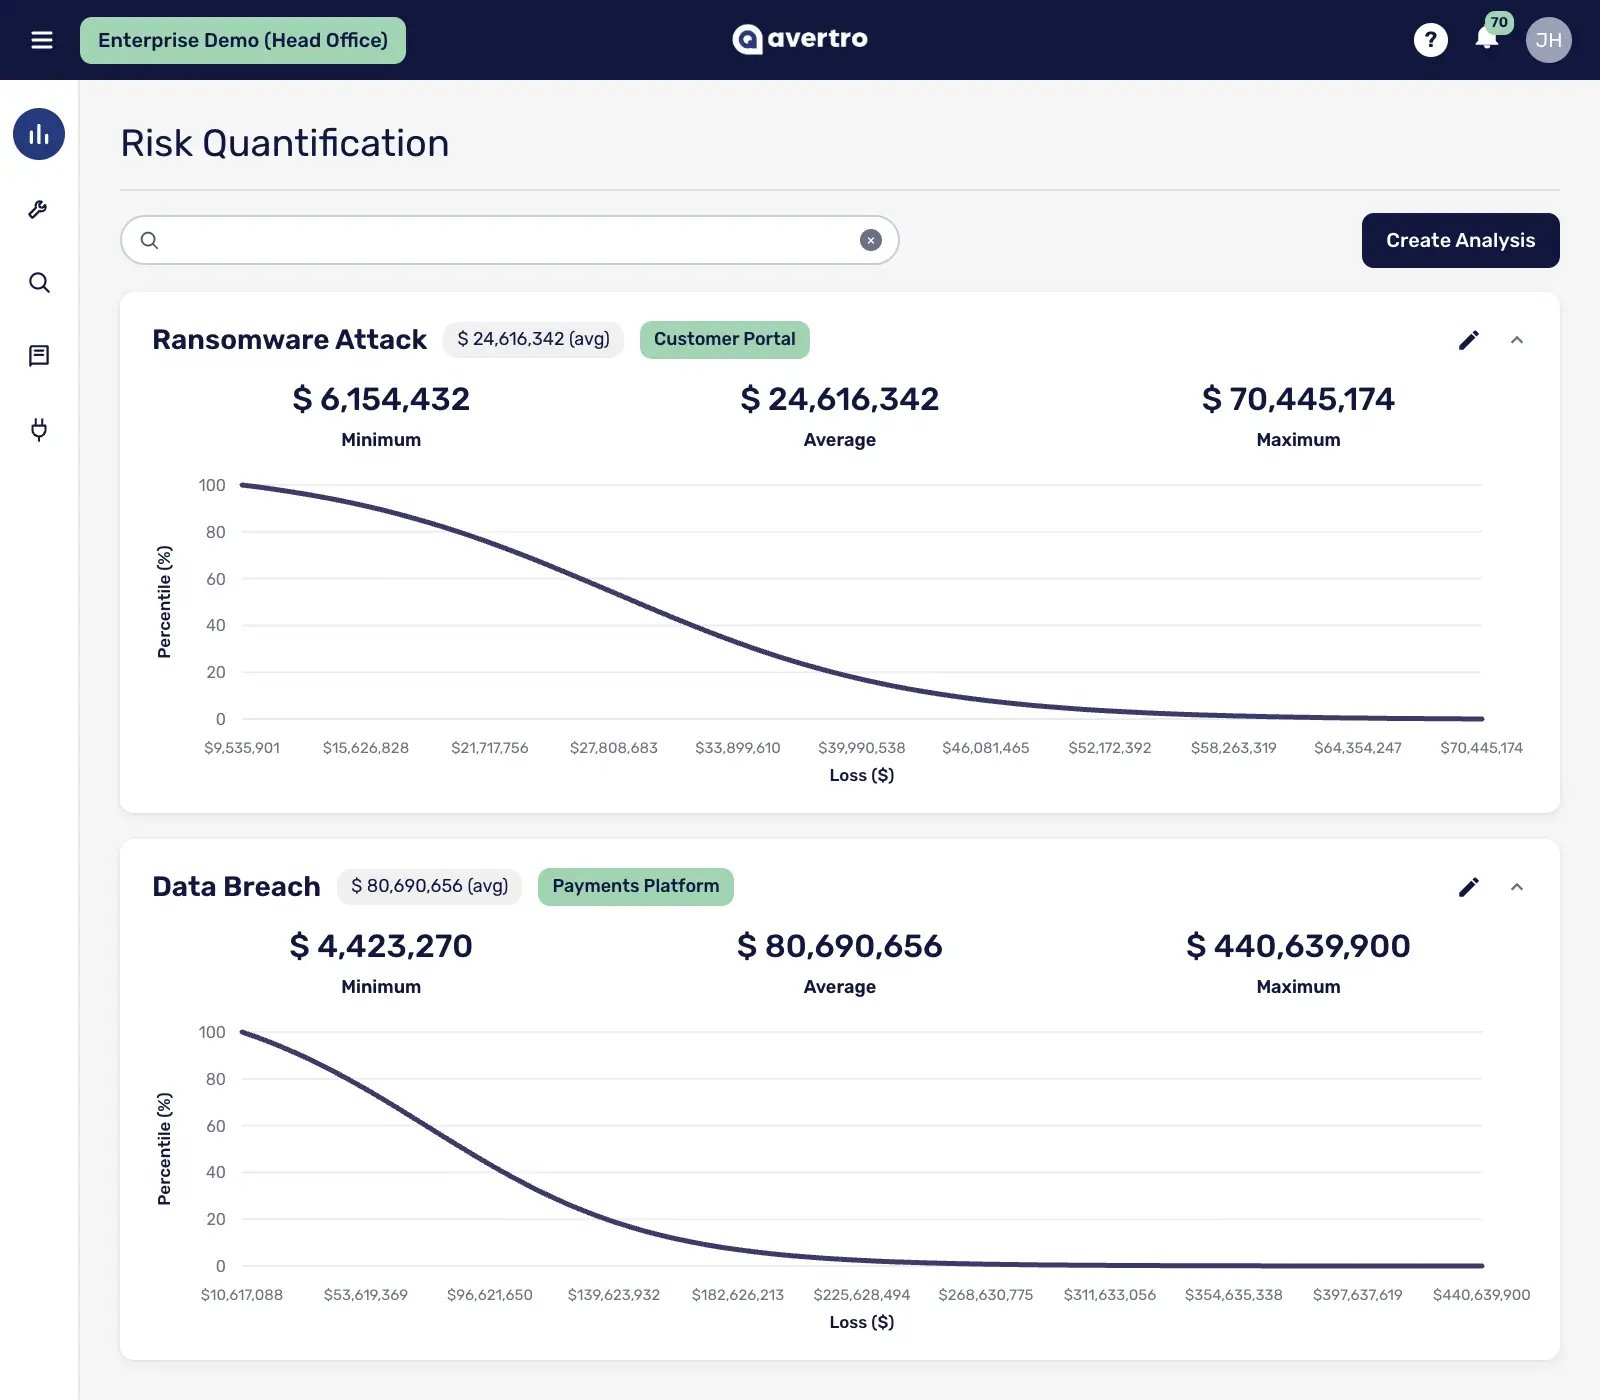Click the Risk Quantification page heading
The height and width of the screenshot is (1400, 1600).
click(x=285, y=143)
